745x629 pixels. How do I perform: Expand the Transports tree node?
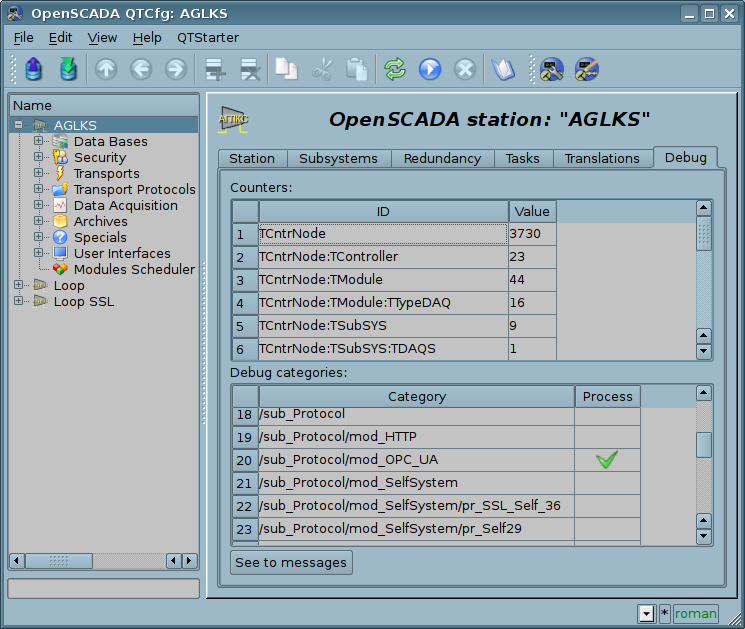point(38,173)
